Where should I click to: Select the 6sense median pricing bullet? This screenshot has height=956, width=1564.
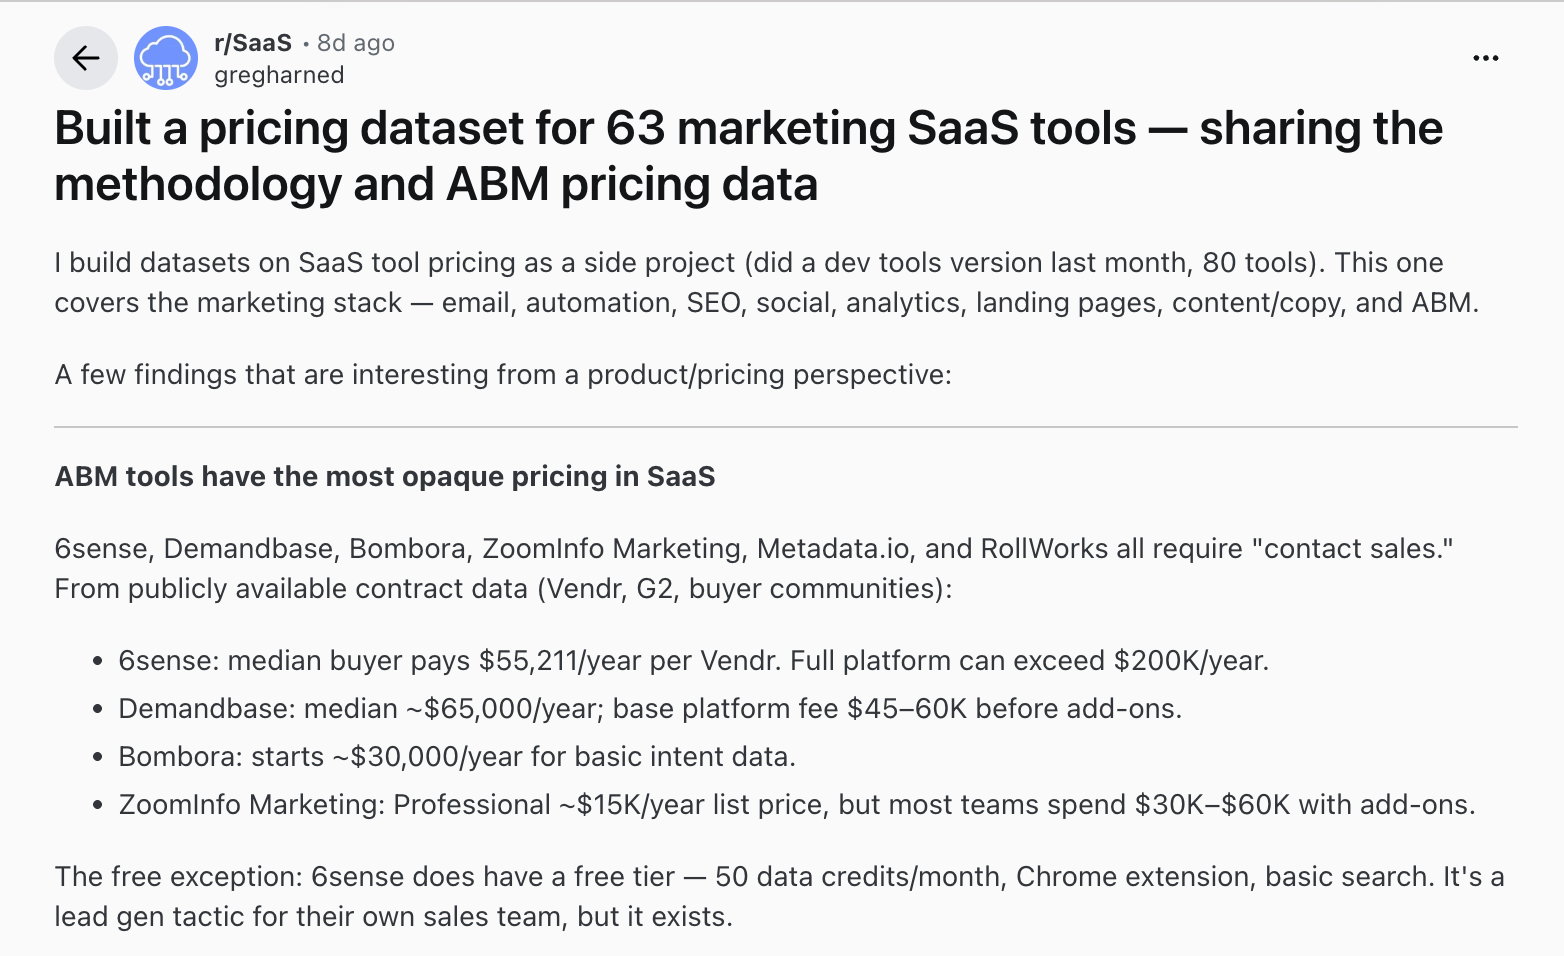pos(693,660)
